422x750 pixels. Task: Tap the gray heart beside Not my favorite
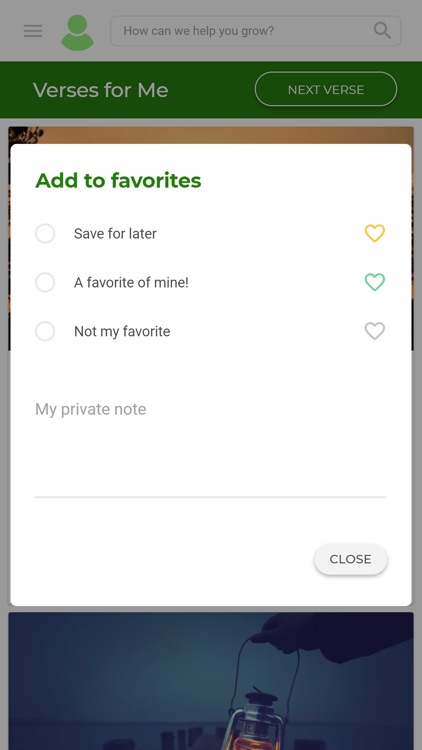pyautogui.click(x=375, y=331)
